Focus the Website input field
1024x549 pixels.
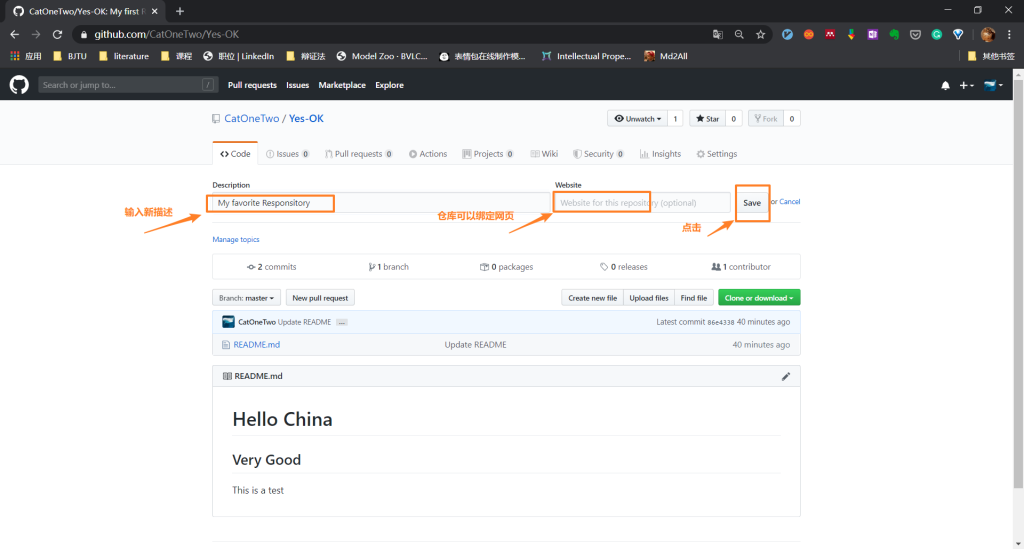click(x=643, y=203)
